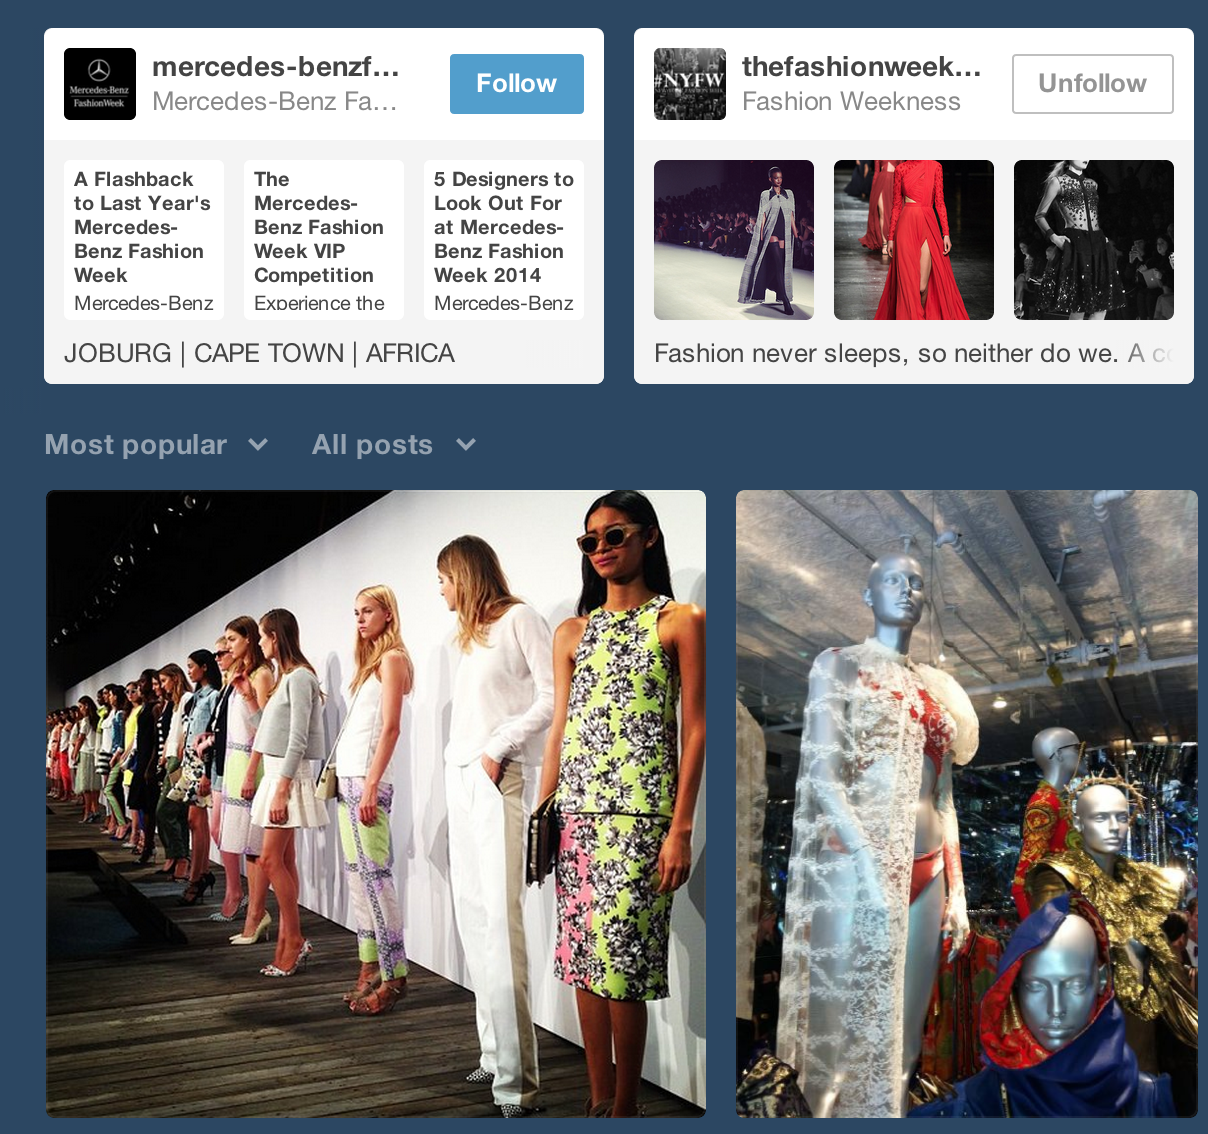Open the Mercedes-Benz Fashion Week avatar
This screenshot has width=1208, height=1134.
(100, 84)
